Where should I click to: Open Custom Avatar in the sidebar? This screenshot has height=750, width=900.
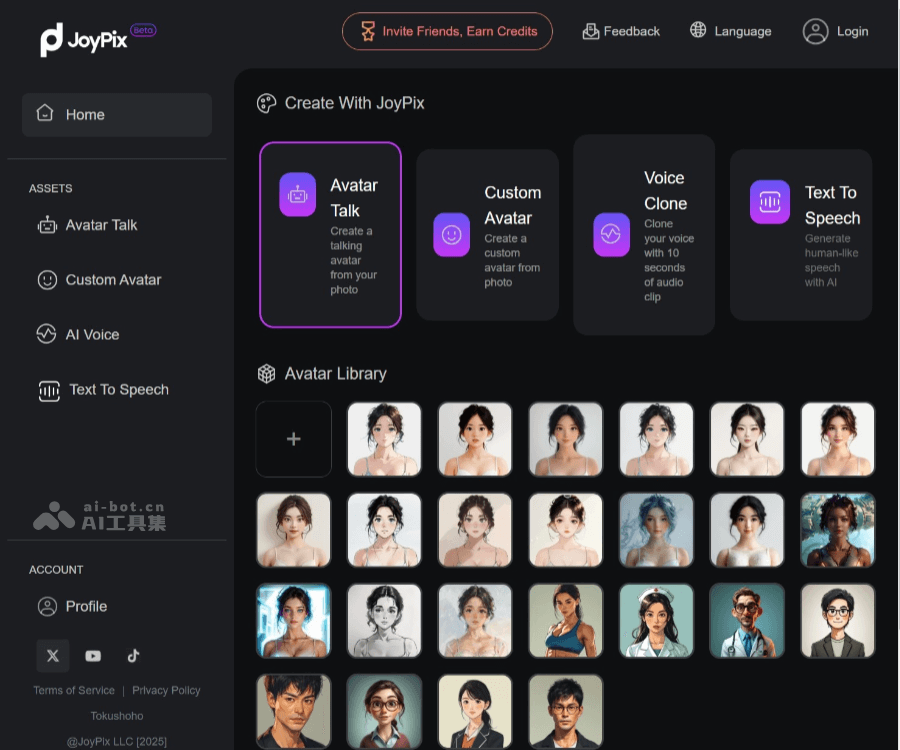tap(112, 280)
